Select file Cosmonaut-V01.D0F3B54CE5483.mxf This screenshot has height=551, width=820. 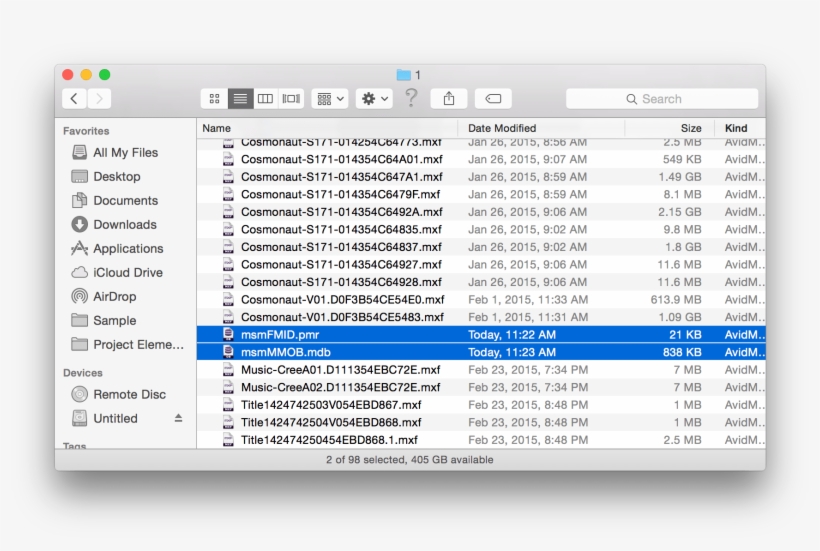[x=481, y=317]
